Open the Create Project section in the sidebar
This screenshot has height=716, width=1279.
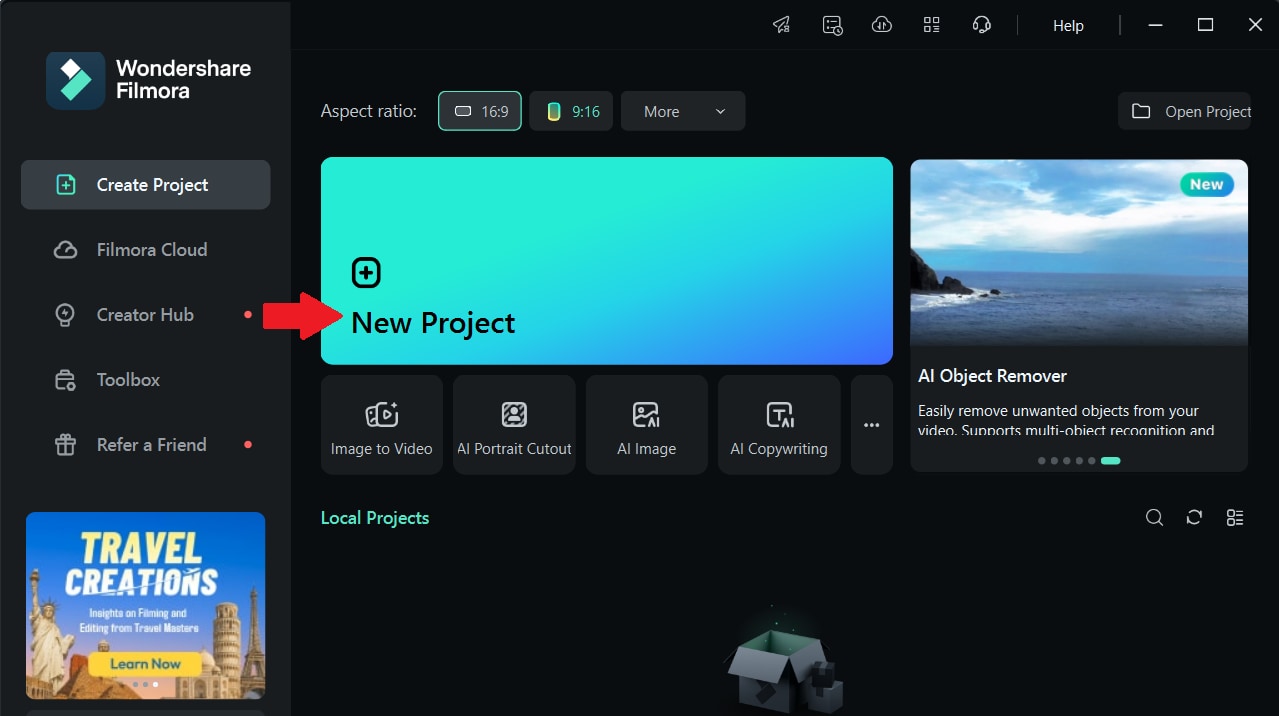(145, 185)
